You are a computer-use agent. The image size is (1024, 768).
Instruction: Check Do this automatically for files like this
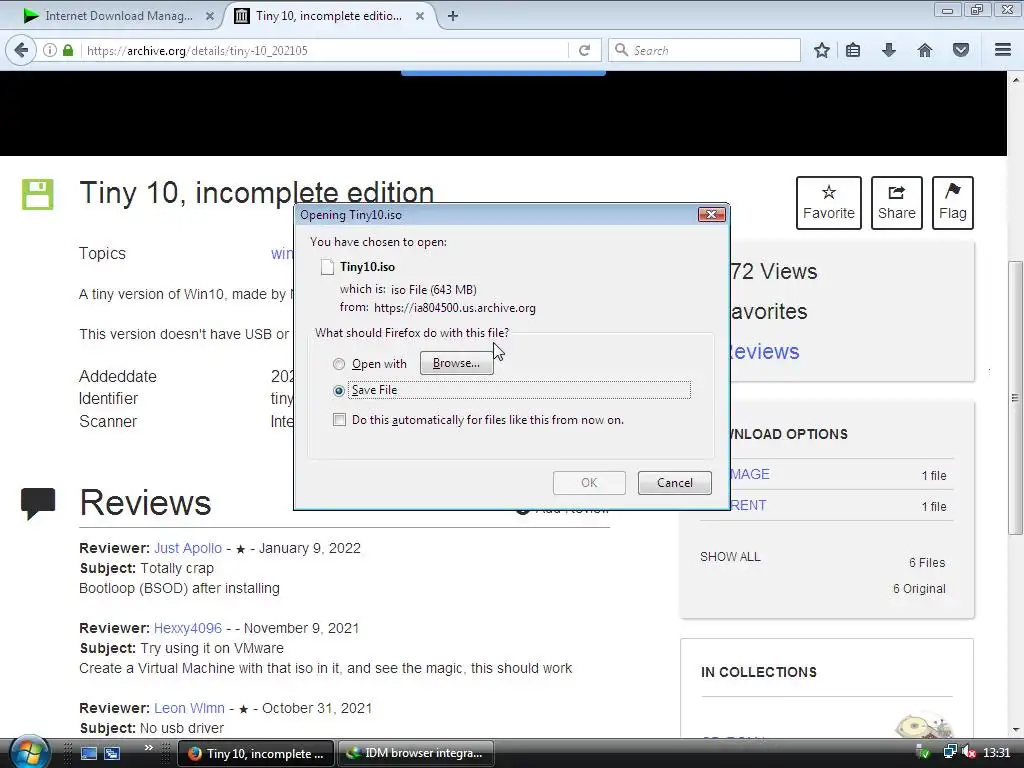339,419
